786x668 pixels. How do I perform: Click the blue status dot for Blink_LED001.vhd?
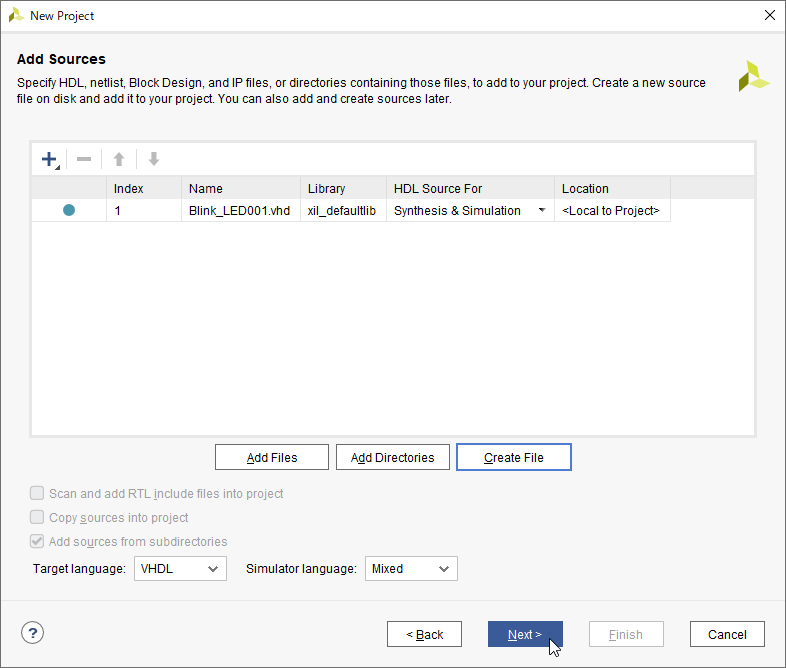coord(69,210)
